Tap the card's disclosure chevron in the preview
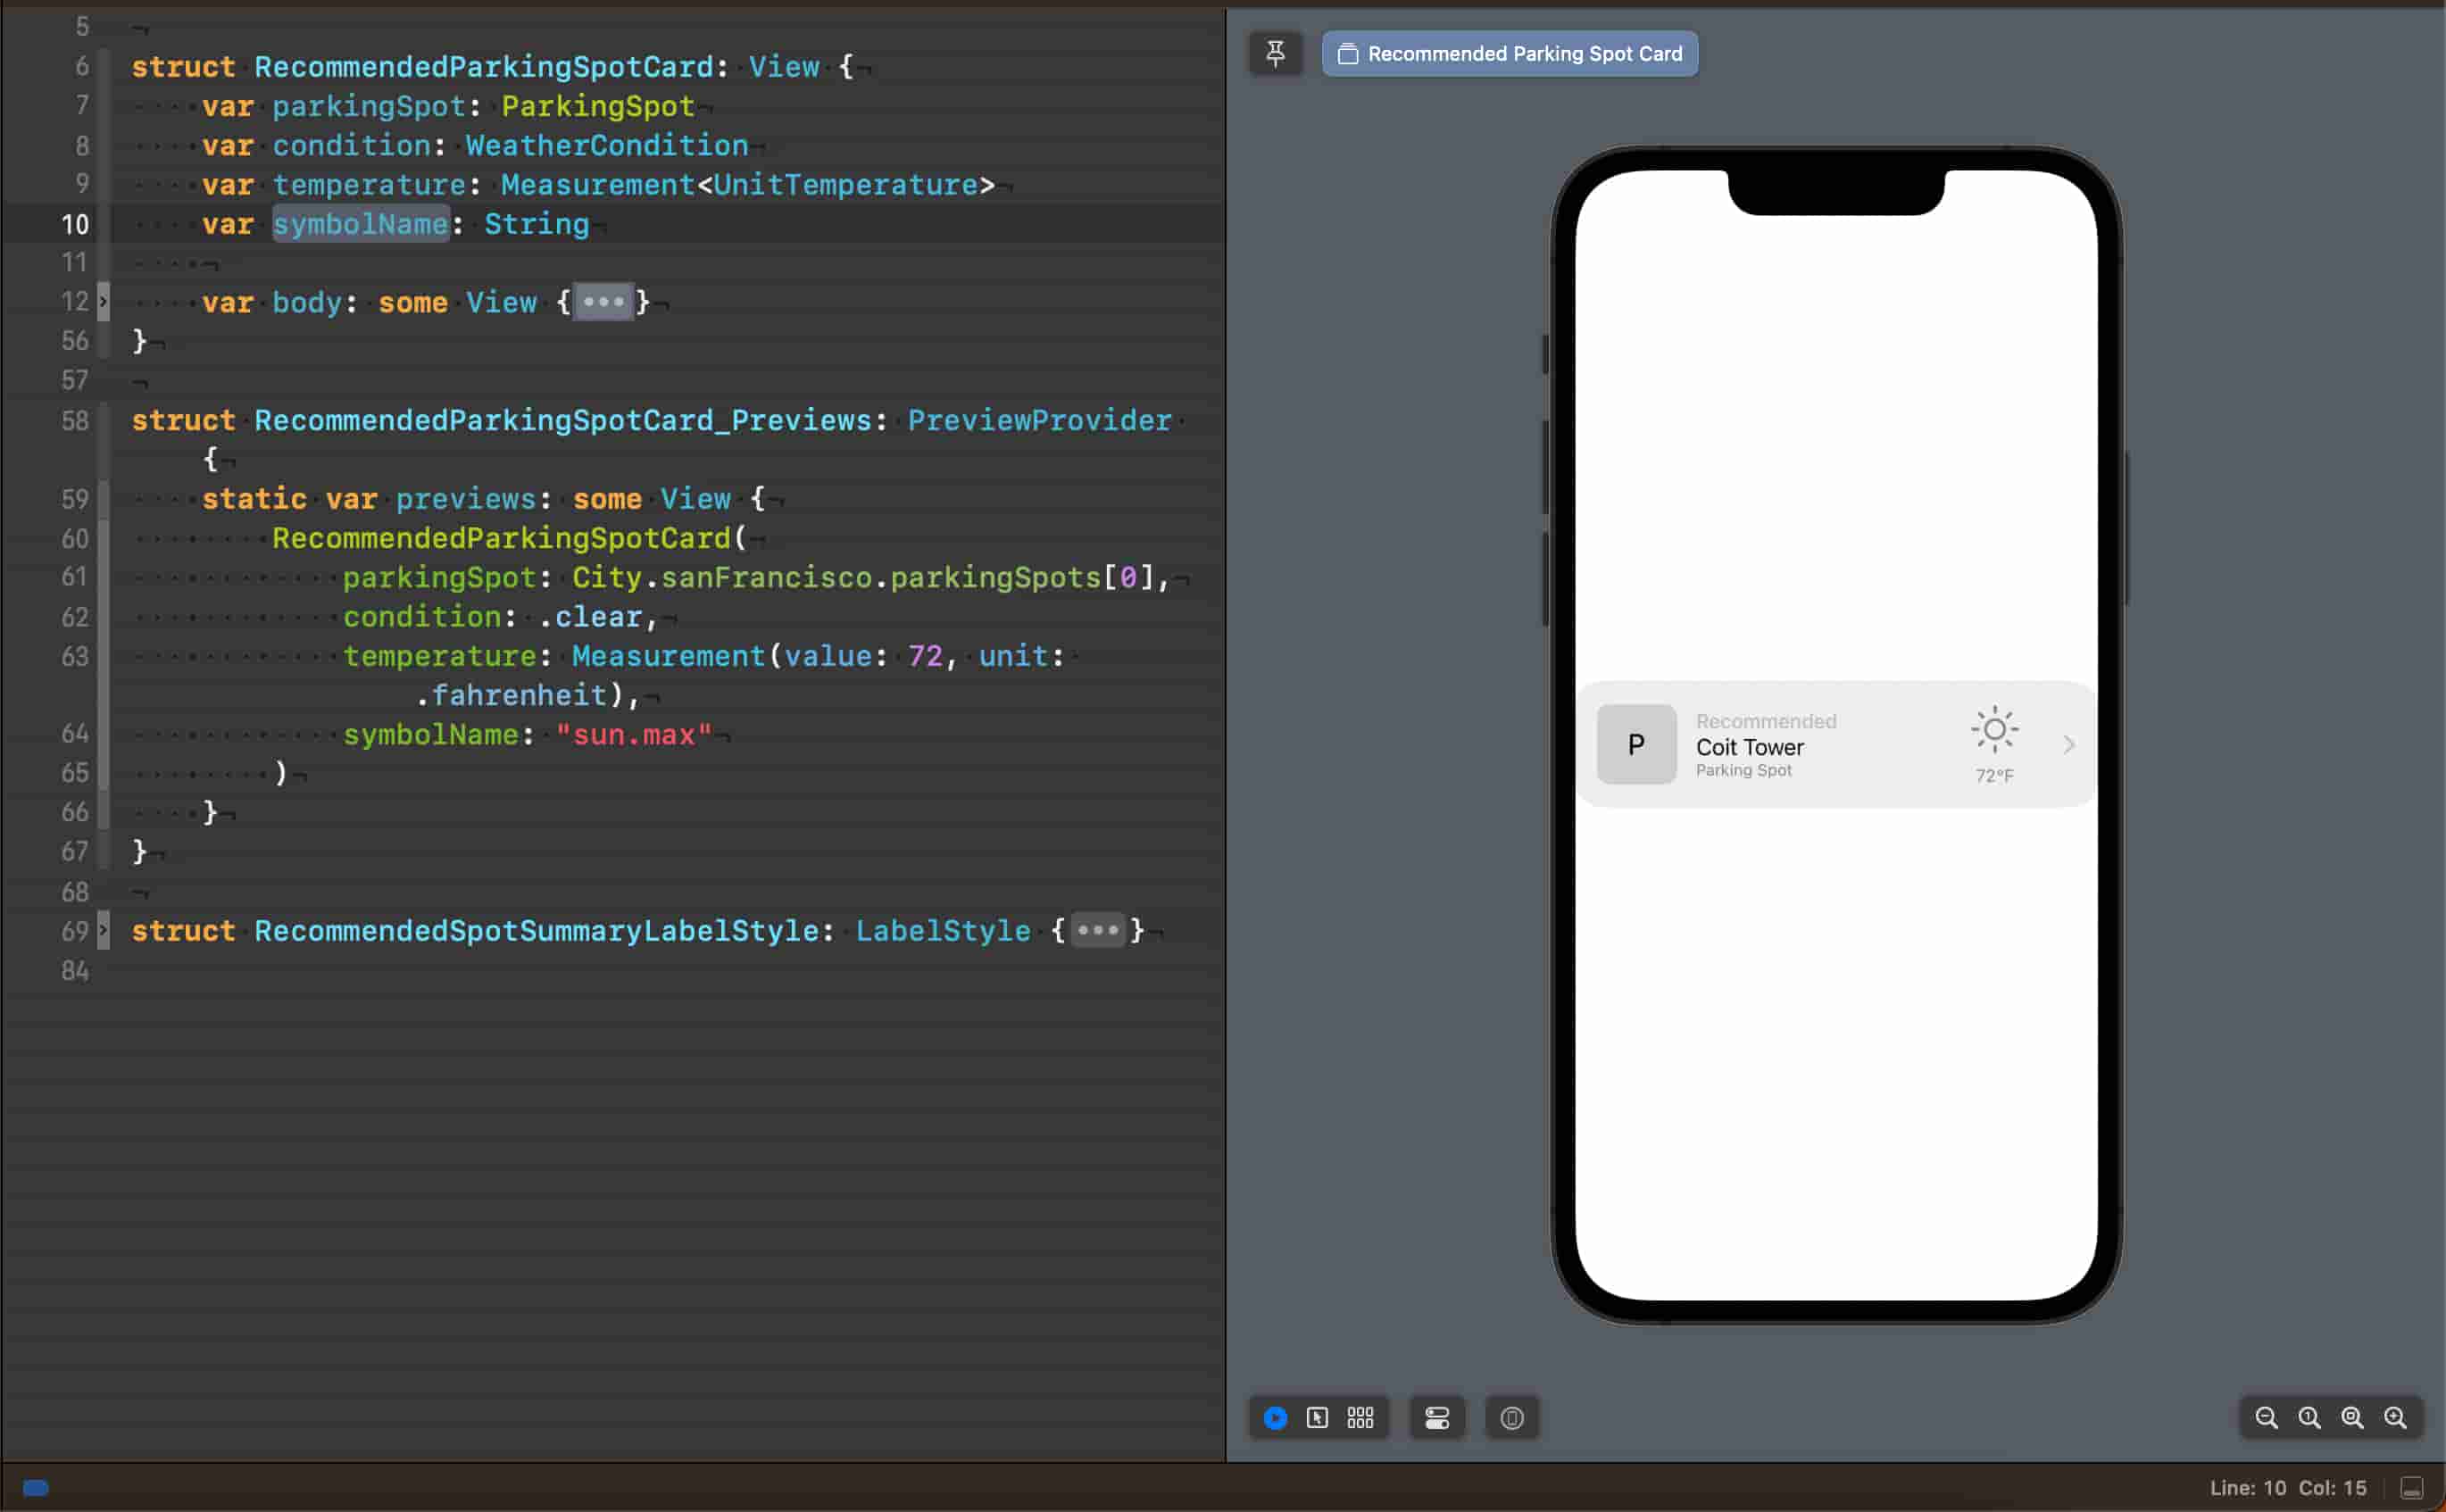This screenshot has width=2446, height=1512. [x=2069, y=745]
